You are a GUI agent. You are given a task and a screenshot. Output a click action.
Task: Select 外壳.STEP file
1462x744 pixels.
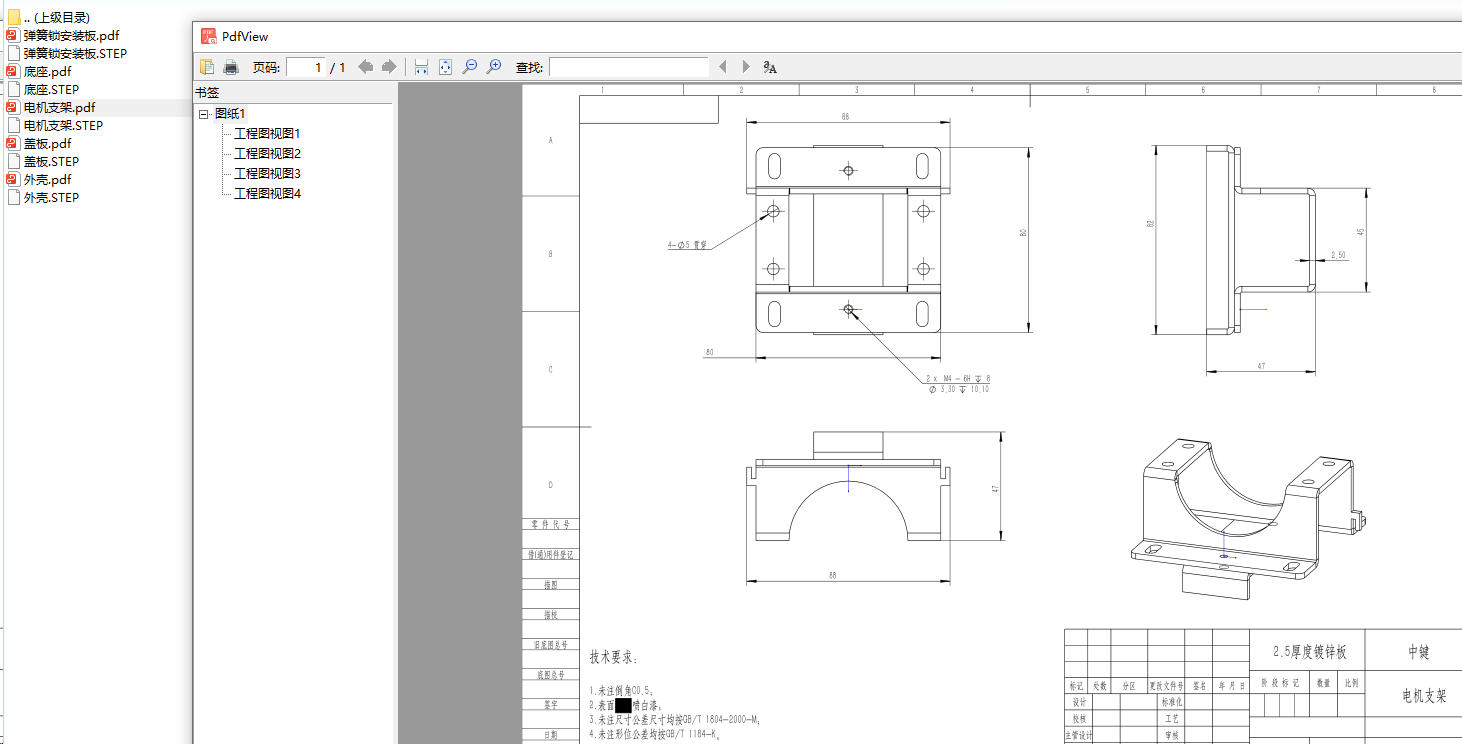tap(51, 198)
